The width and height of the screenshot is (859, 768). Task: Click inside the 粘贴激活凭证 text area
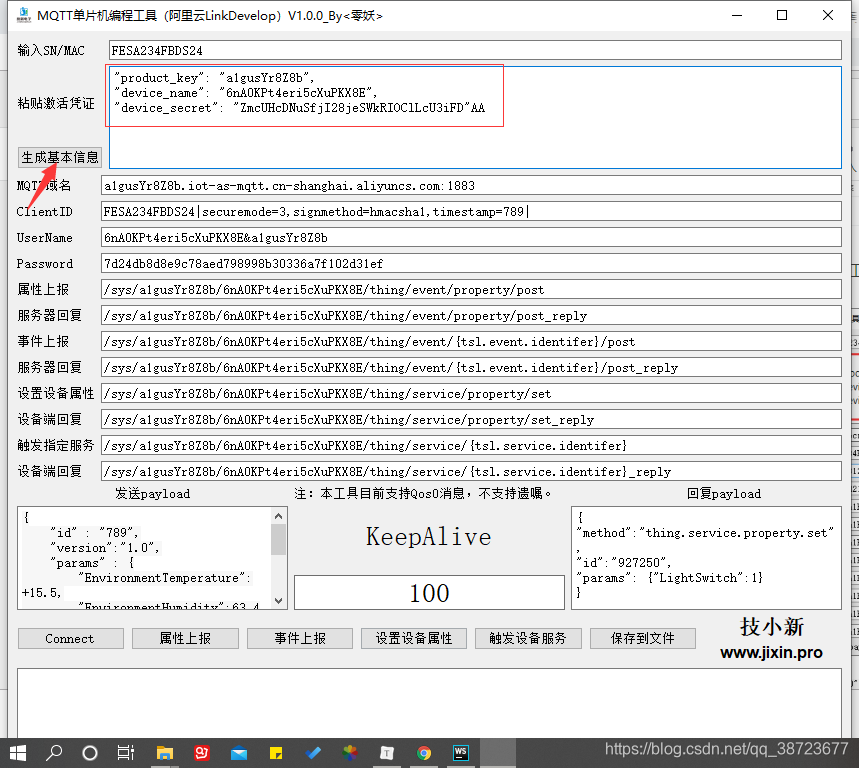[475, 117]
